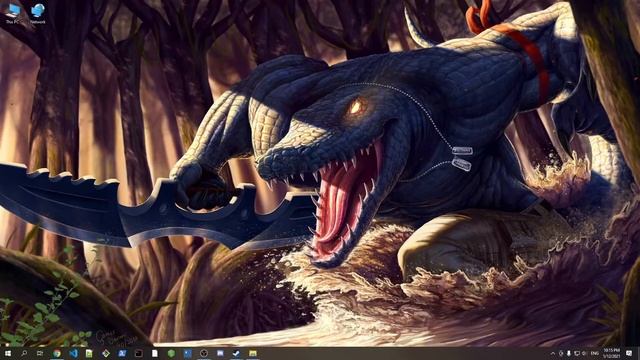The image size is (640, 360).
Task: Open the Network desktop icon
Action: coord(38,13)
